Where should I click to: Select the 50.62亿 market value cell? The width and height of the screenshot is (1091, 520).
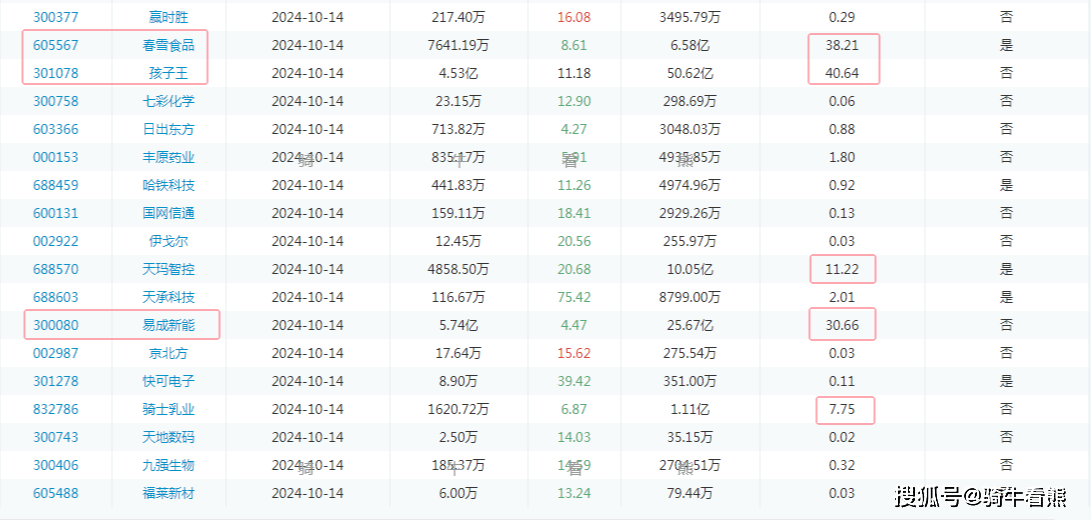tap(690, 73)
